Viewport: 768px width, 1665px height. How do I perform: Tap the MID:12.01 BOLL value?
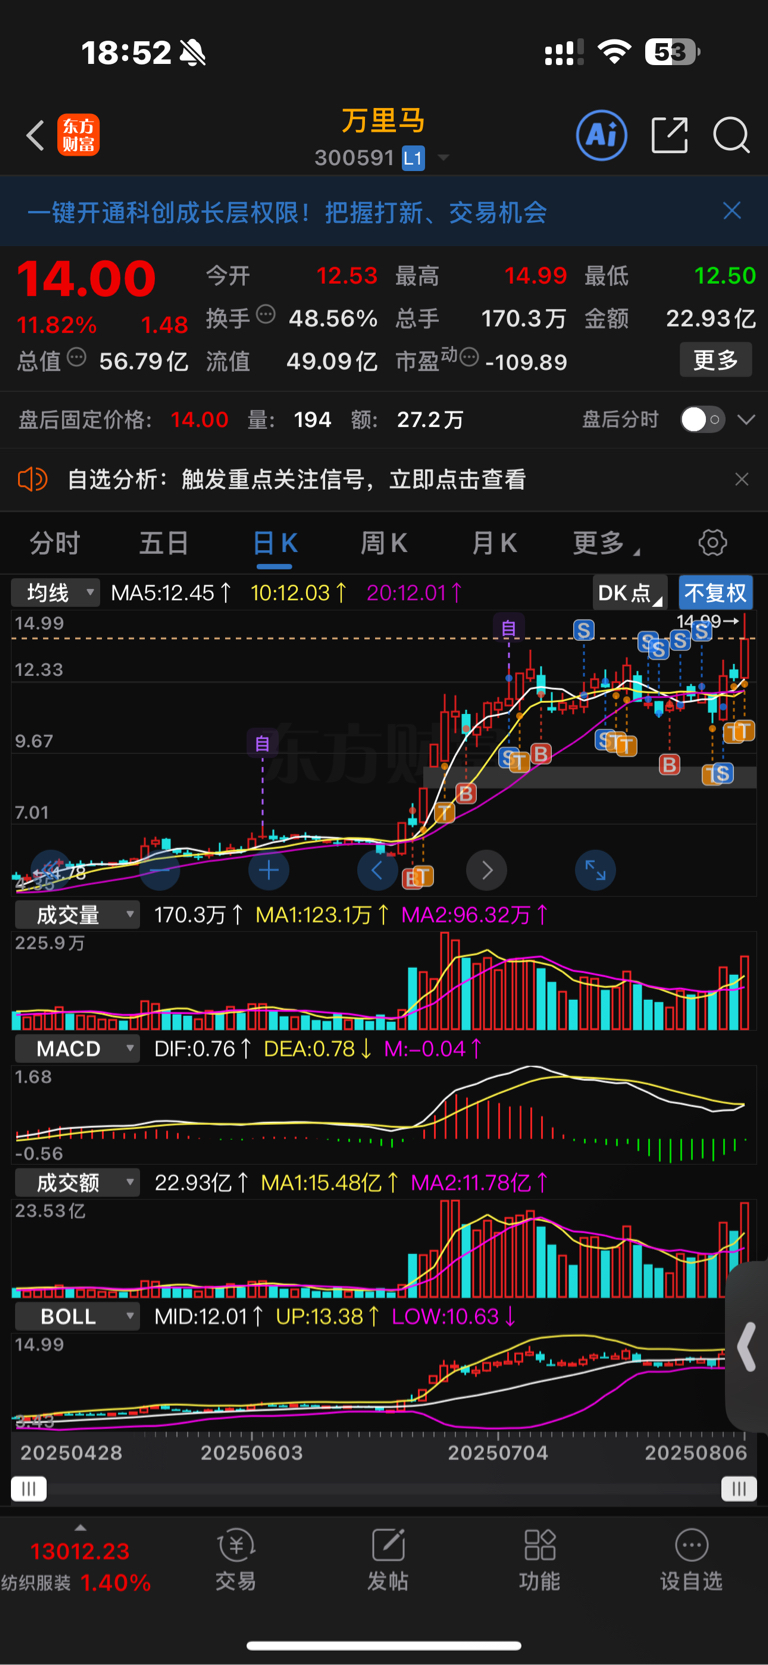209,1316
